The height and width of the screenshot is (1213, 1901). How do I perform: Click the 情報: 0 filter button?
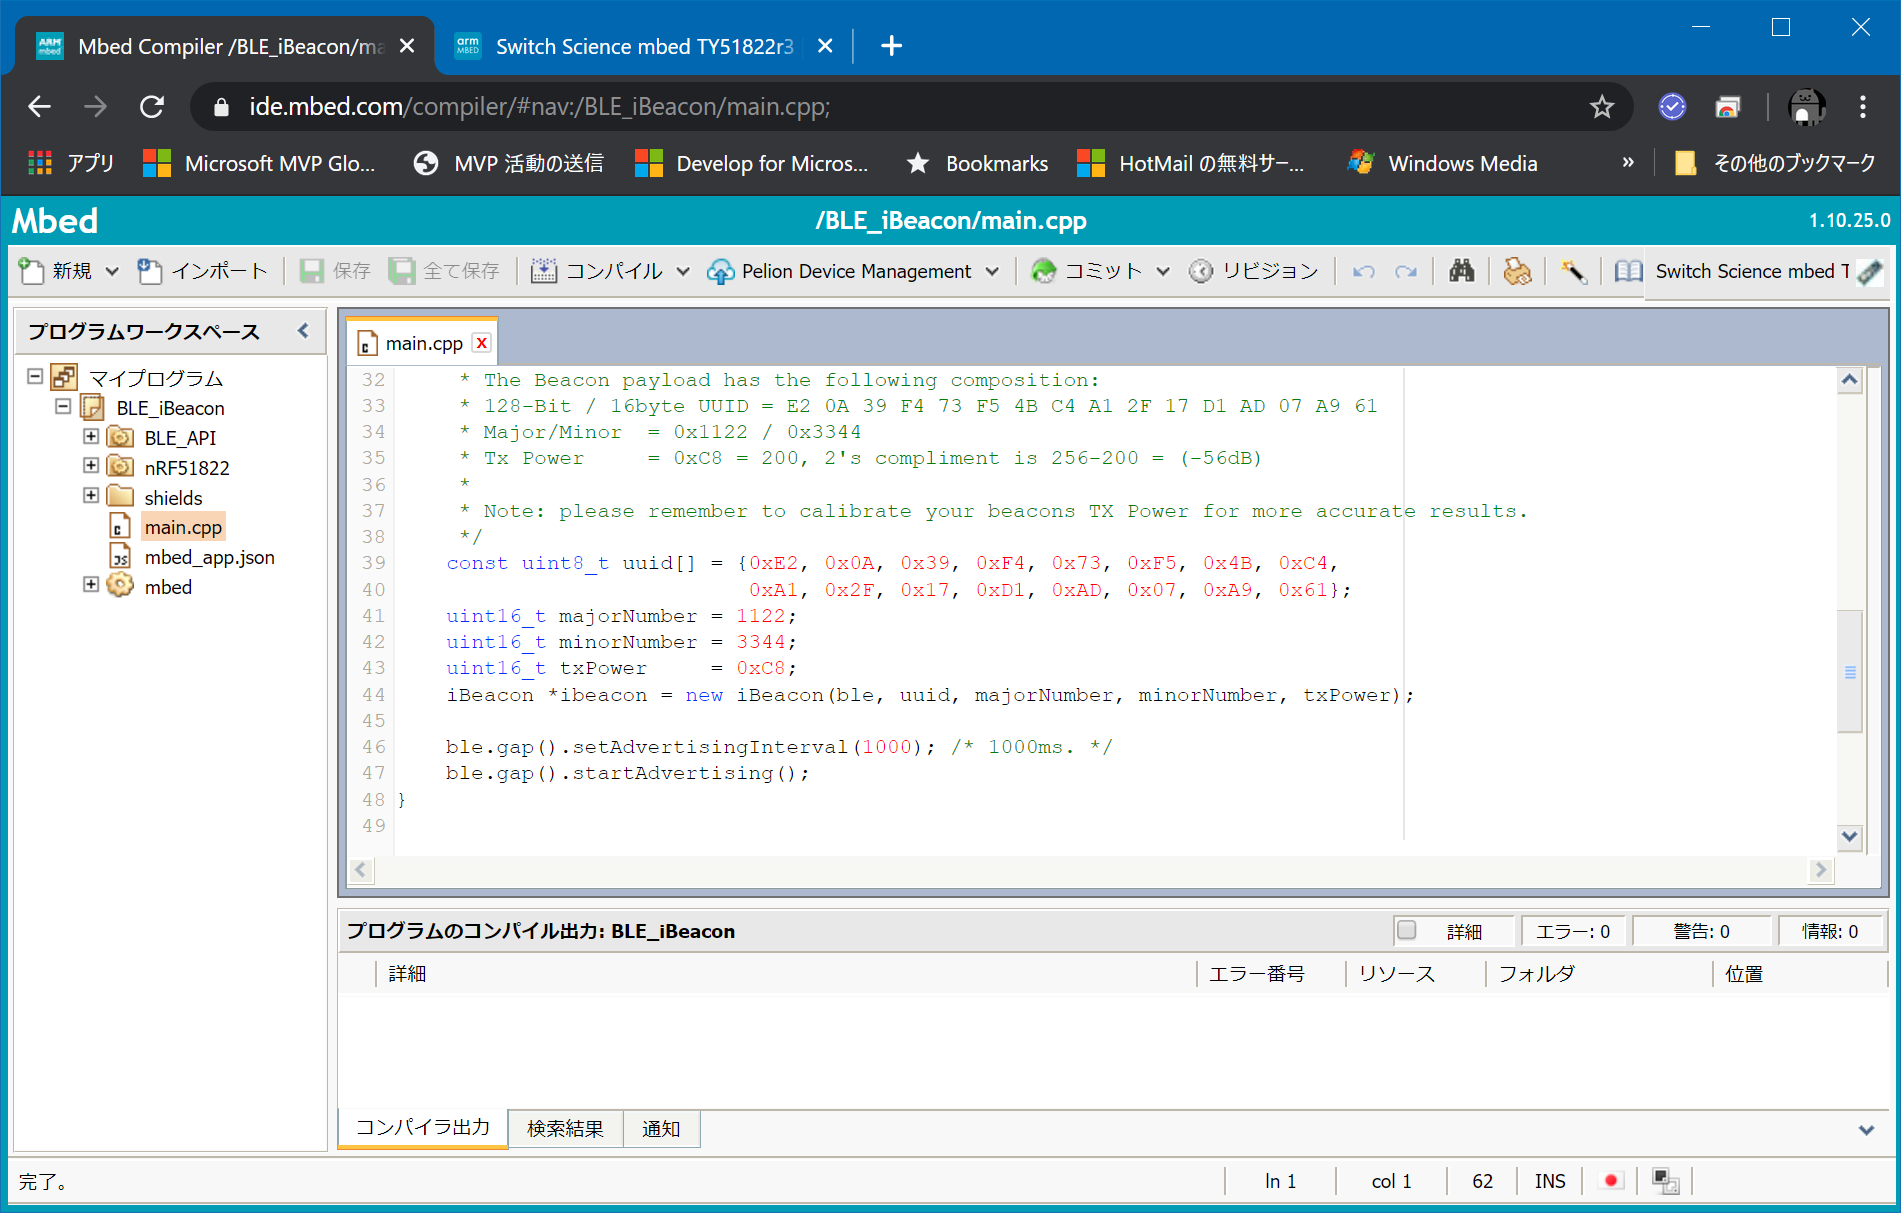(x=1830, y=932)
